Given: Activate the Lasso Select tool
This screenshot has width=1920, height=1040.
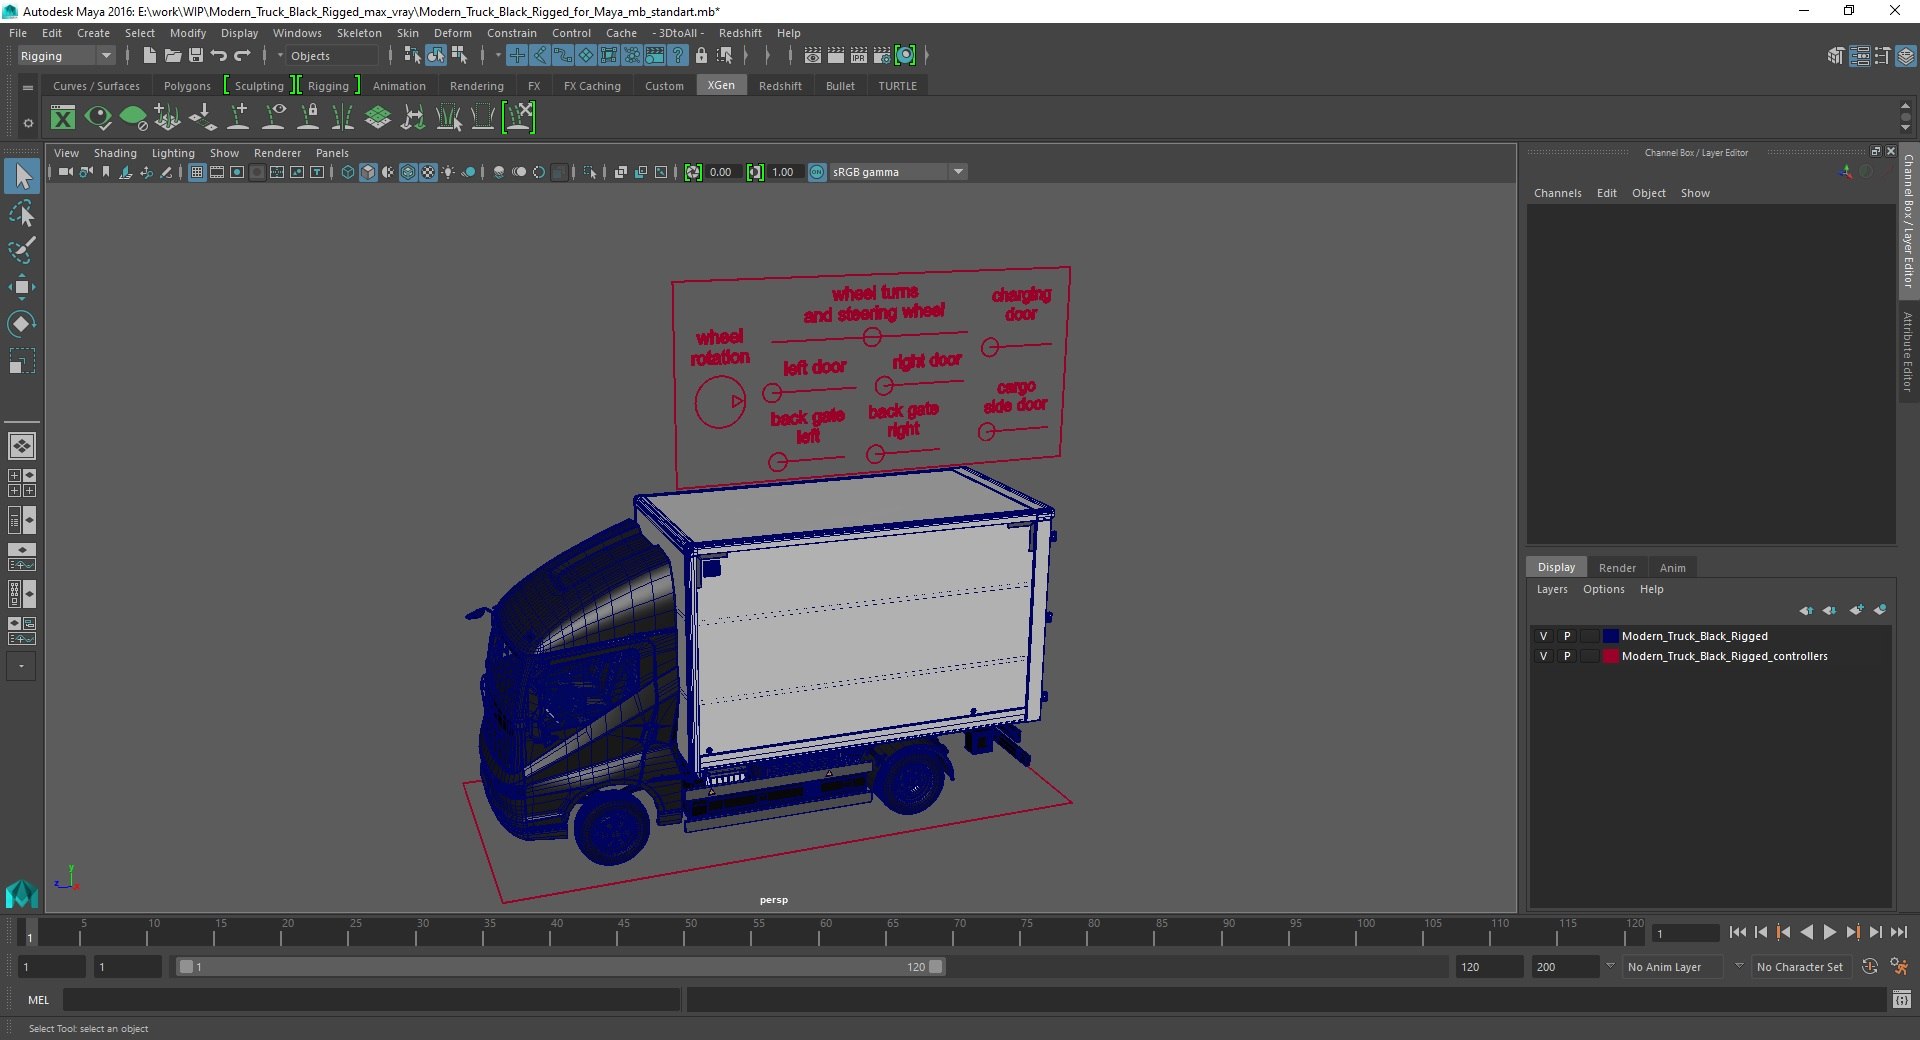Looking at the screenshot, I should (x=22, y=214).
